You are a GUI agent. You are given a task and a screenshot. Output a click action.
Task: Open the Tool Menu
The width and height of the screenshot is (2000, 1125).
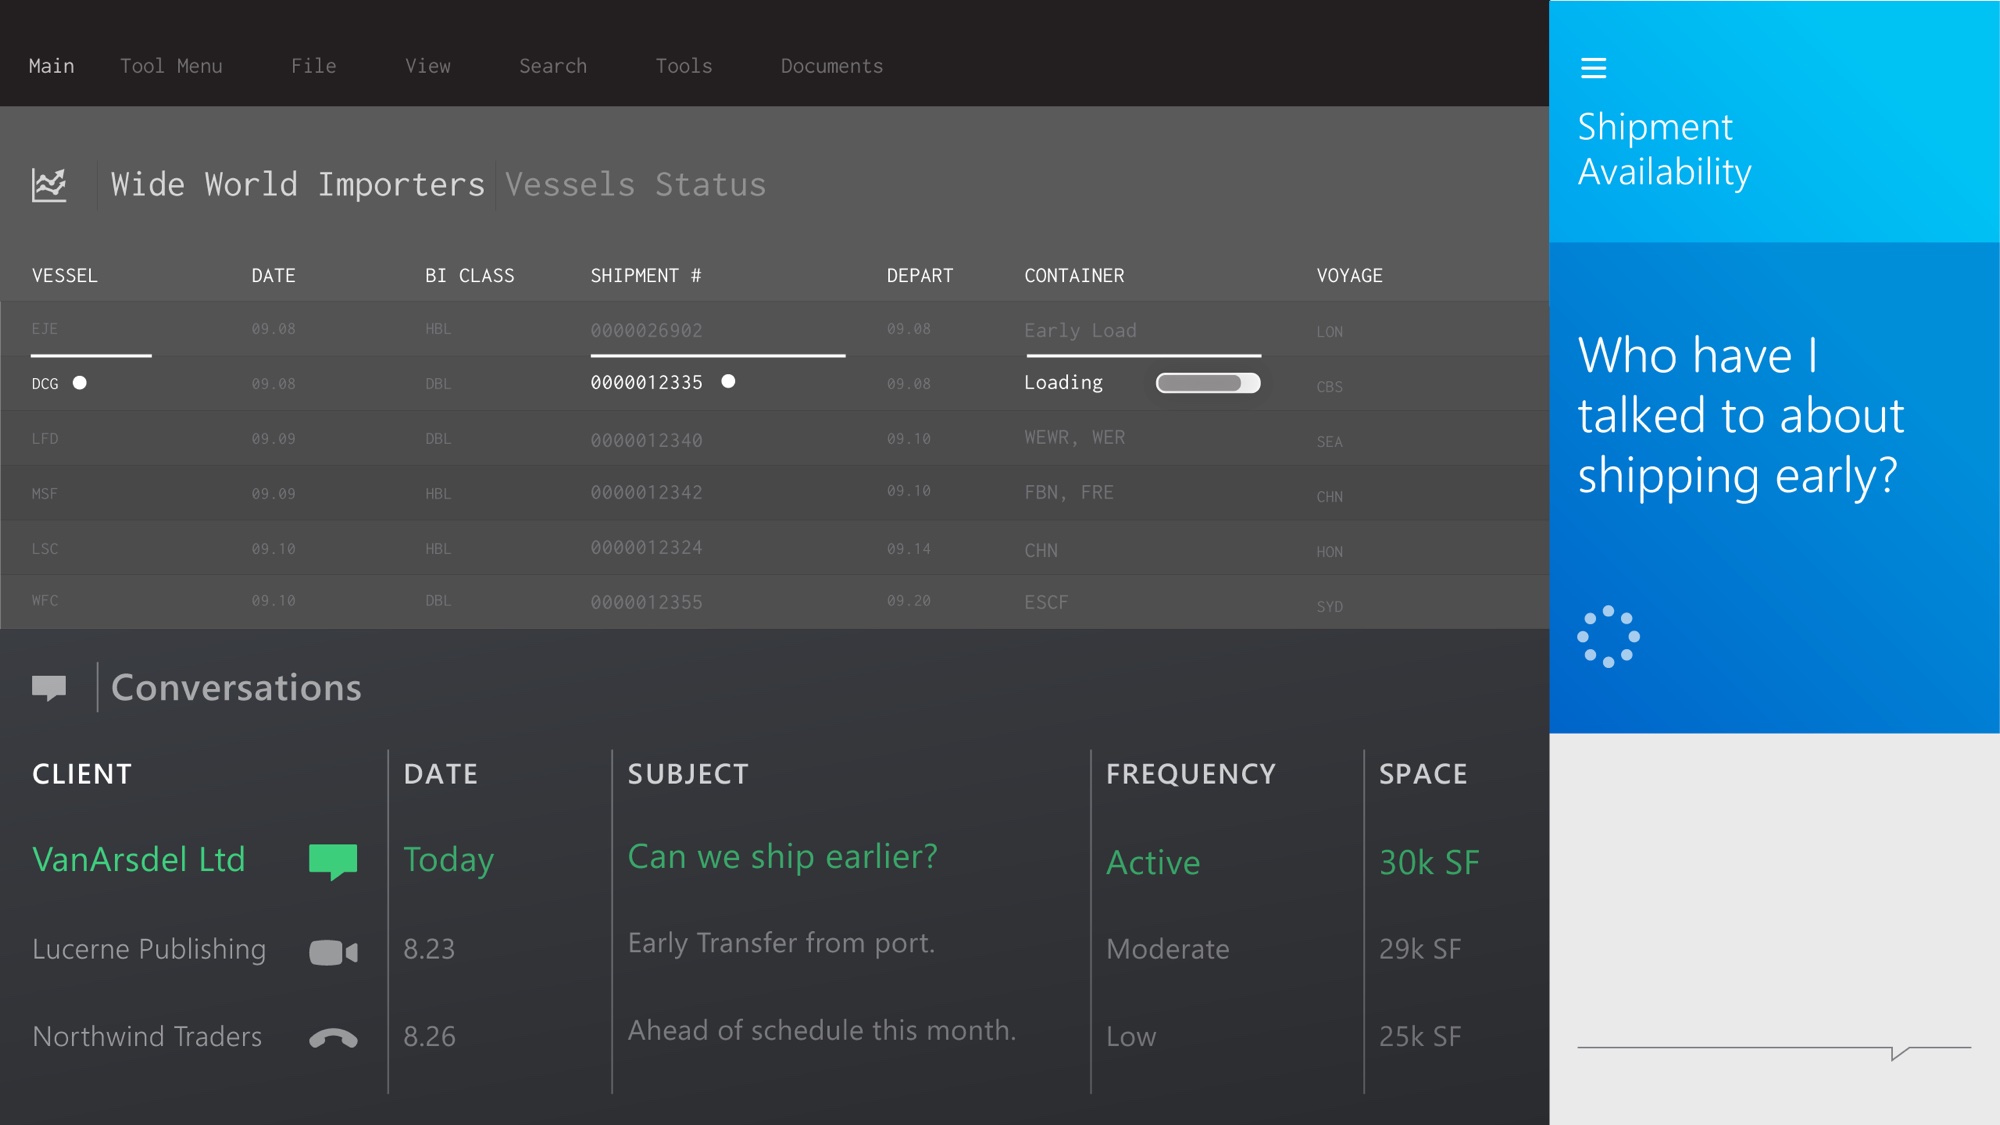tap(171, 66)
